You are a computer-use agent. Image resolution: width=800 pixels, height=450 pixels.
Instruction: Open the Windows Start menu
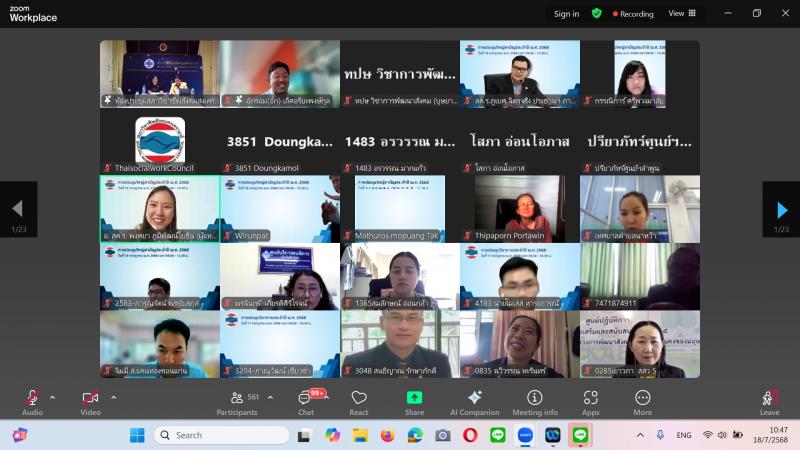point(137,435)
